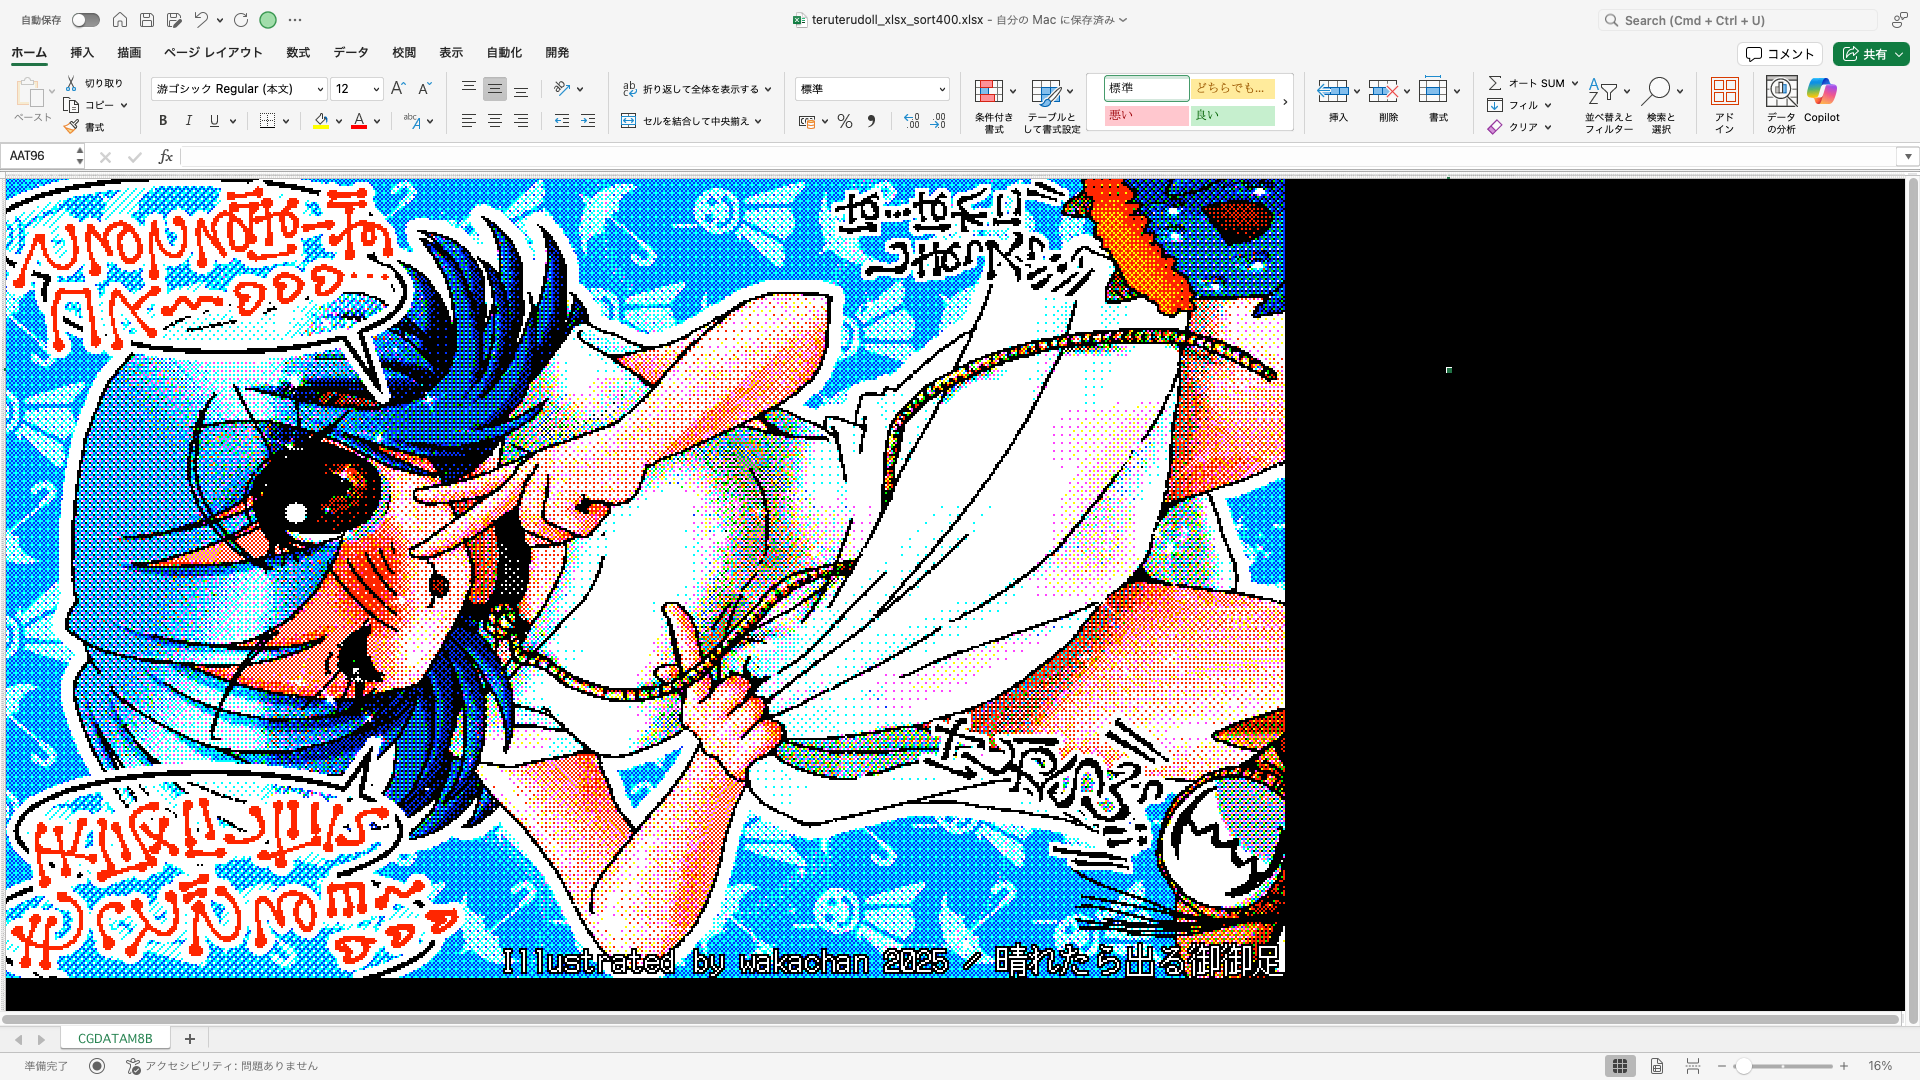
Task: Click セルを結合して中央揃え merge button
Action: 686,121
